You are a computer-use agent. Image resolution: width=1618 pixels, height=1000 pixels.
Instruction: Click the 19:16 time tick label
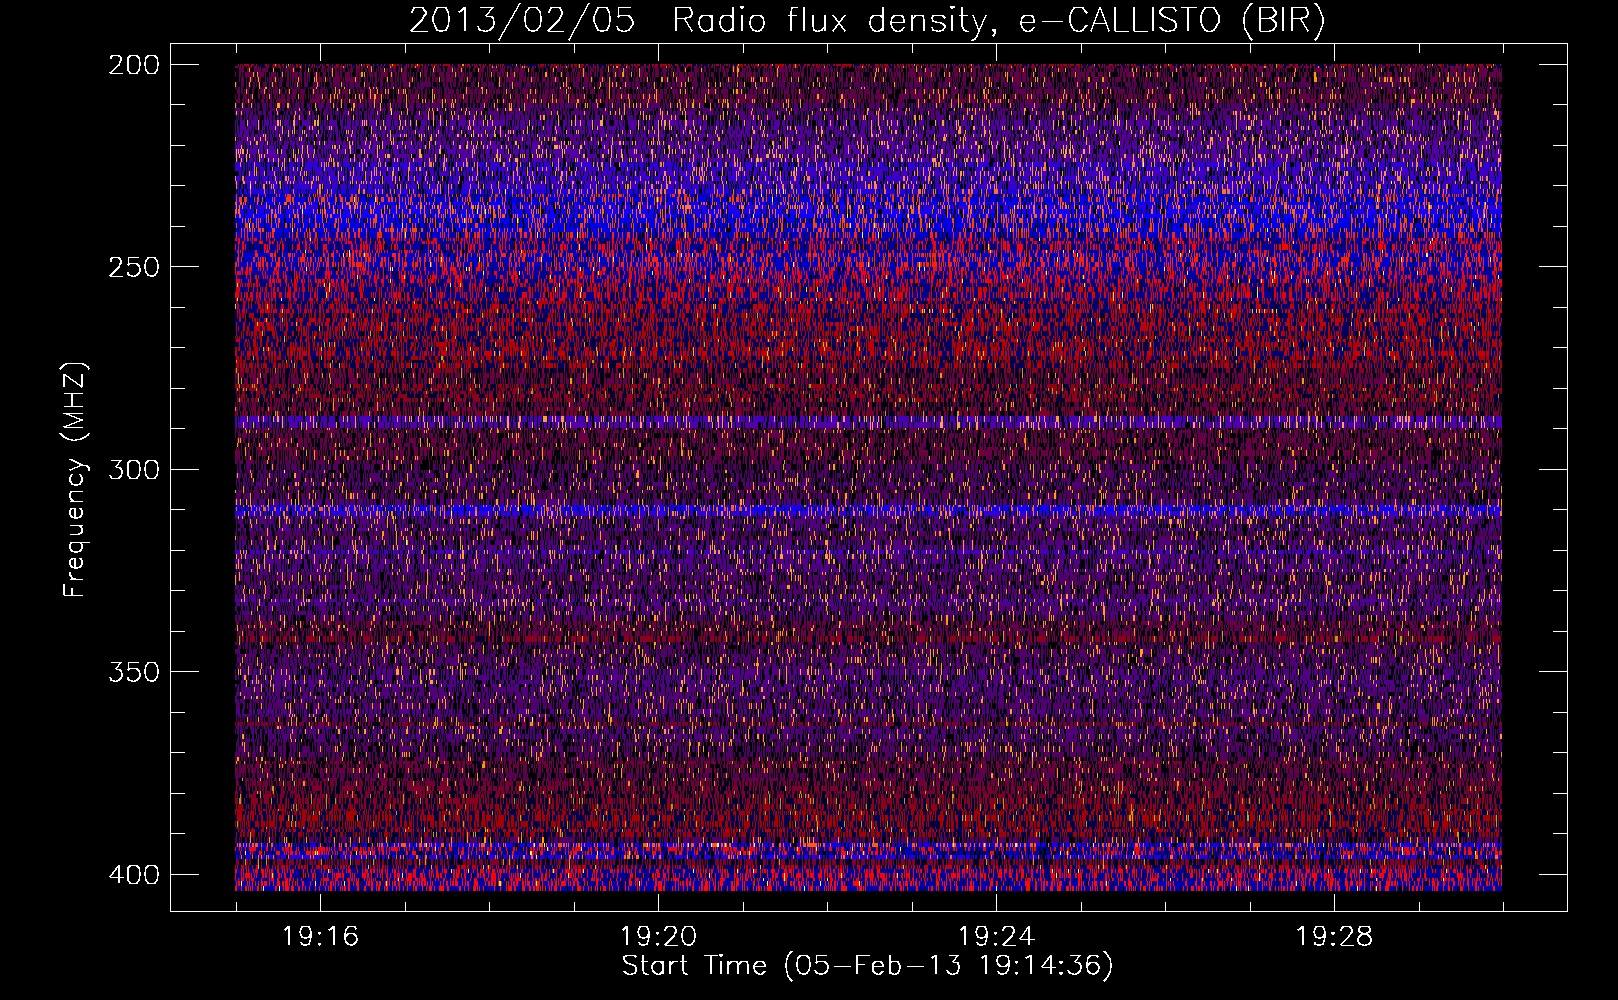click(320, 937)
